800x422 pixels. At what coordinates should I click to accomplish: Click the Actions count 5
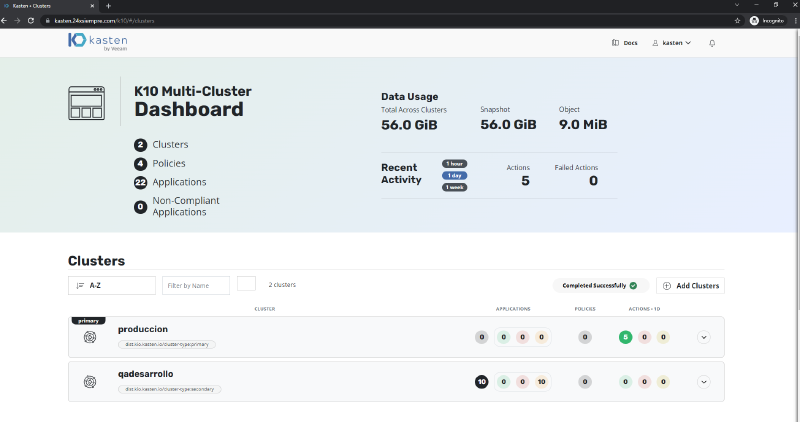[x=526, y=181]
